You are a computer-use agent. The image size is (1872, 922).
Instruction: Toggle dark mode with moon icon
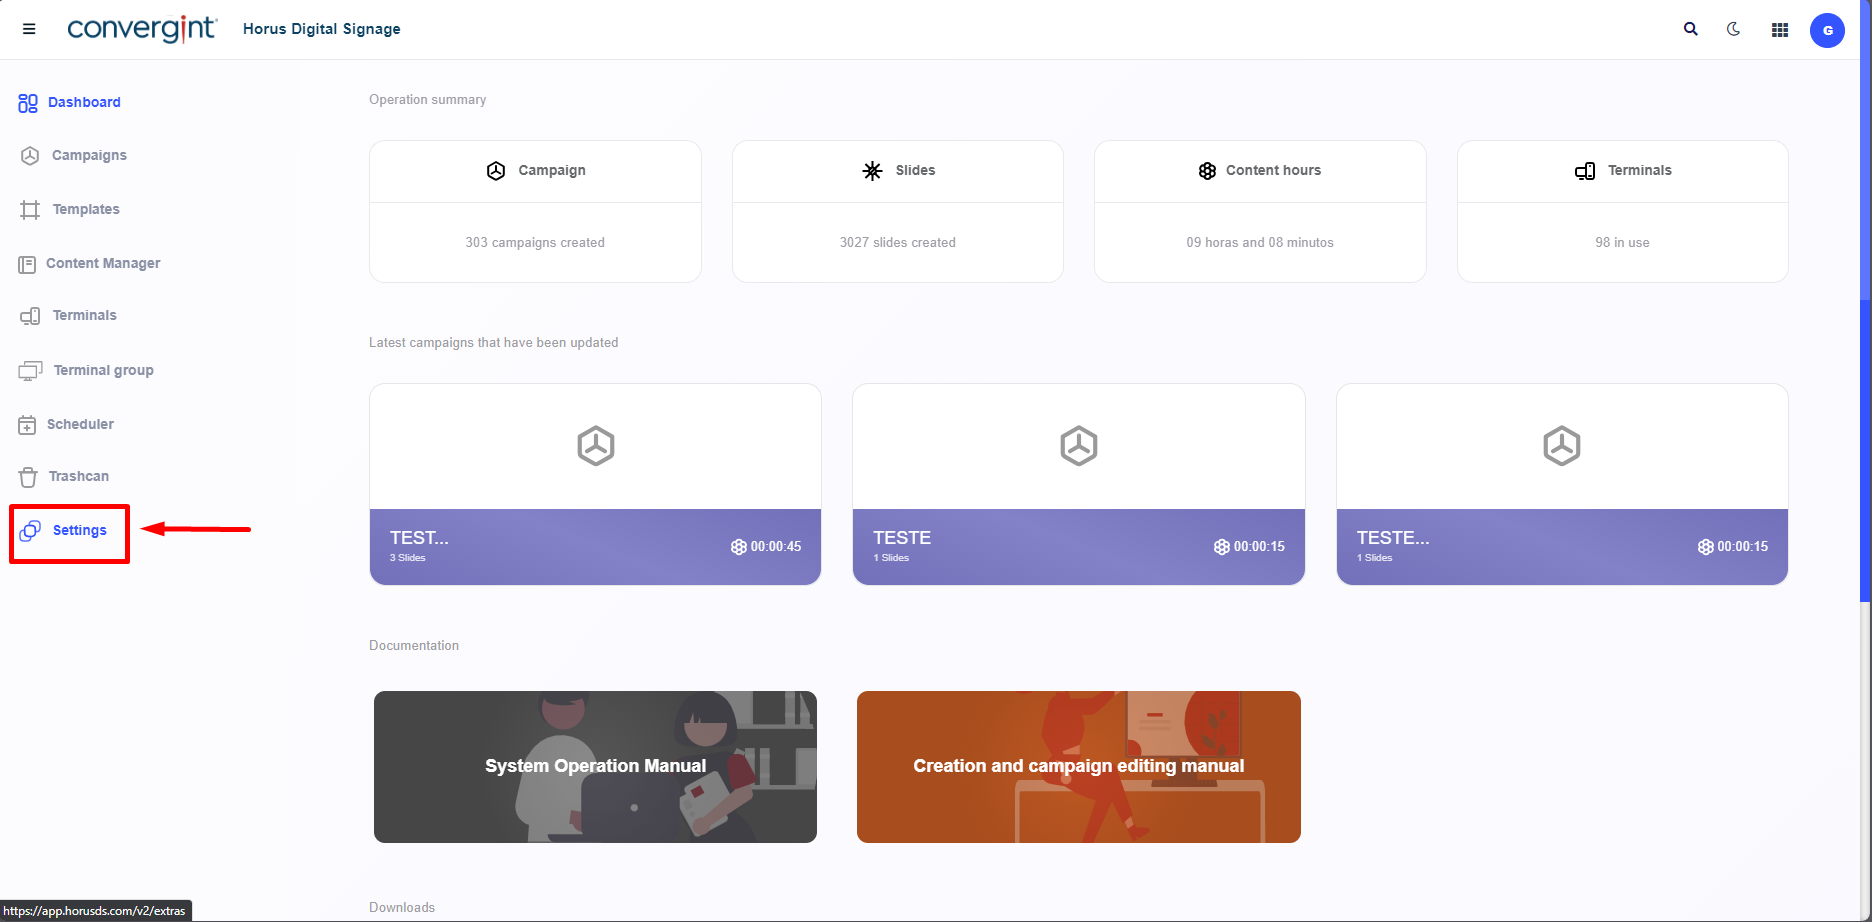point(1734,29)
